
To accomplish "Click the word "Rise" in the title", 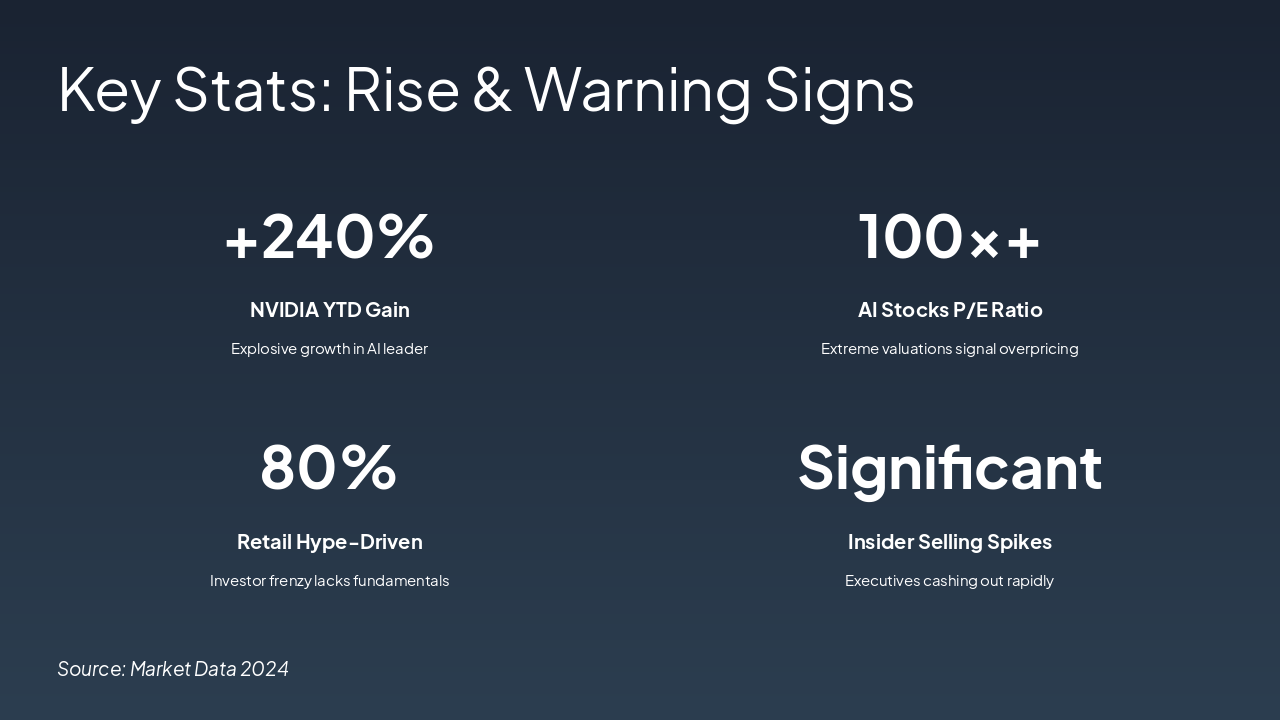I will click(402, 89).
